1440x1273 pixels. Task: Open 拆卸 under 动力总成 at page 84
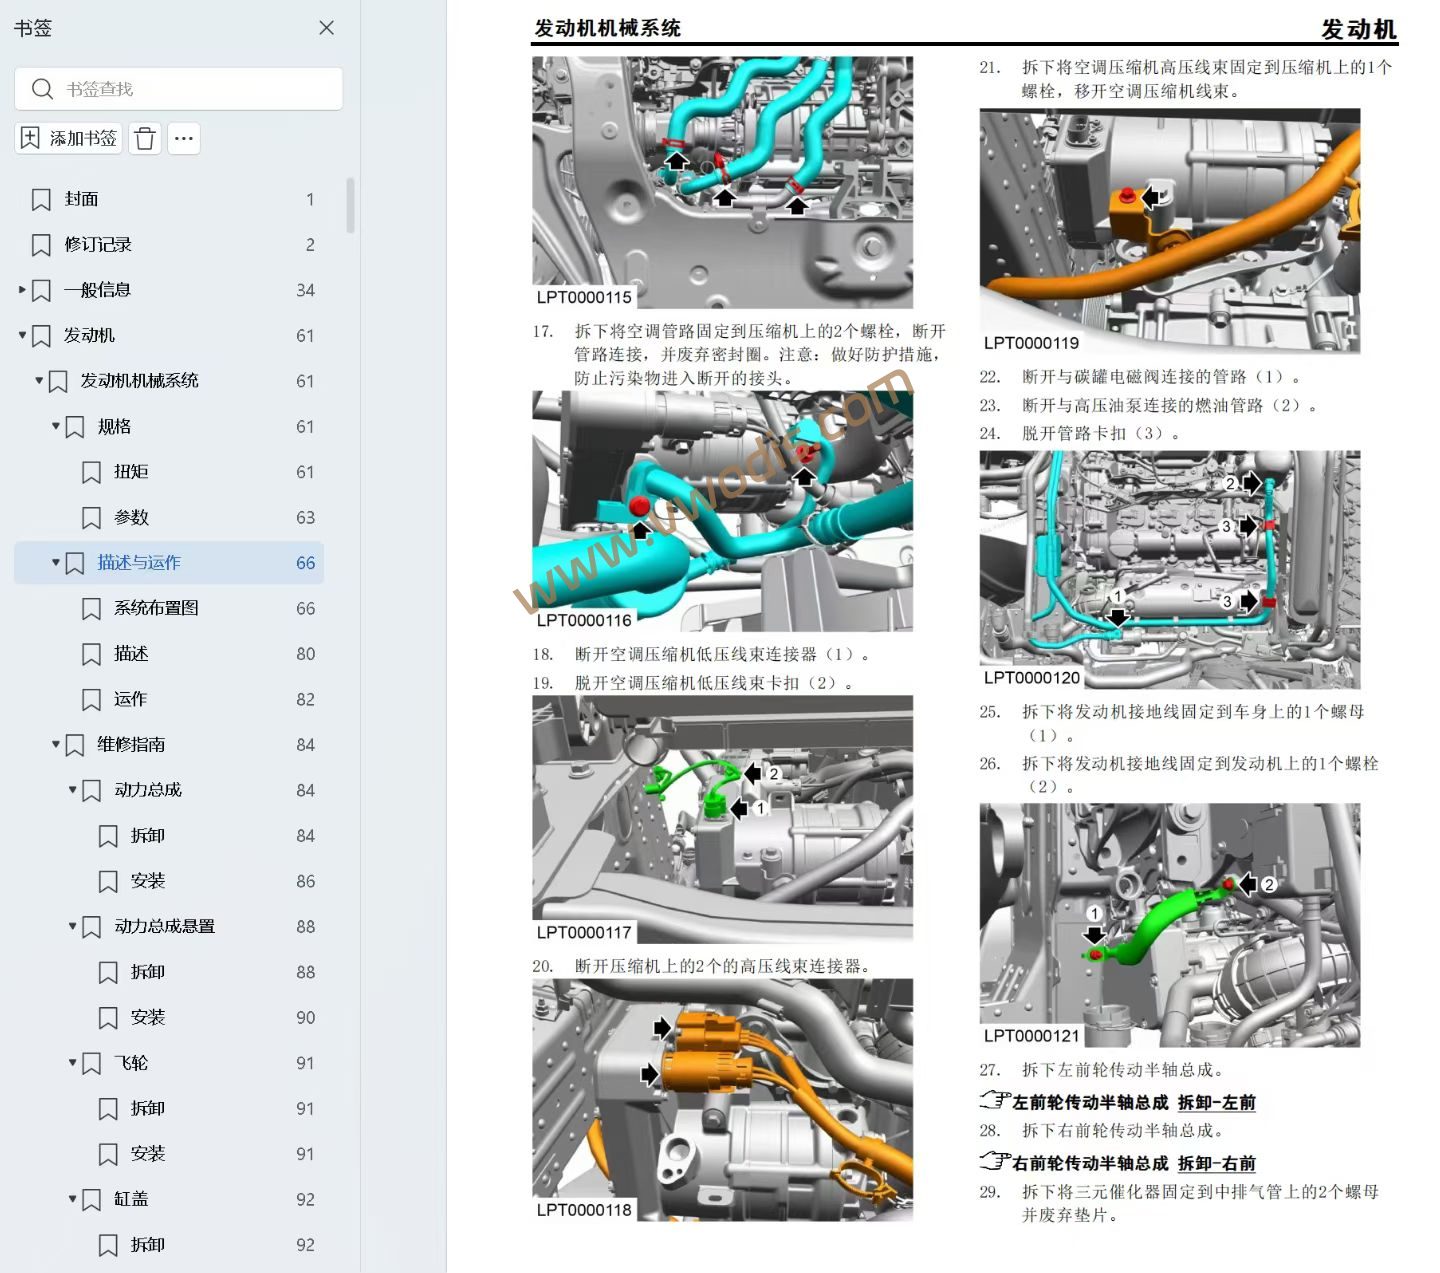(x=148, y=835)
